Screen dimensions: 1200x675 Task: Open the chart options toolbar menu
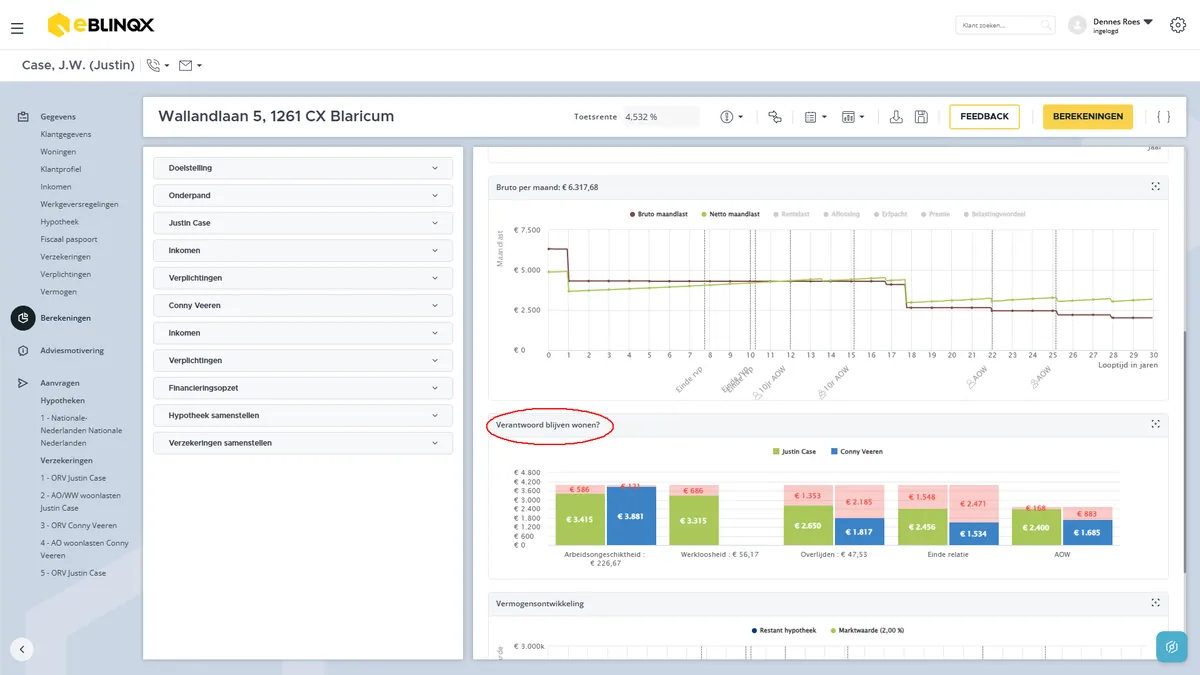853,117
